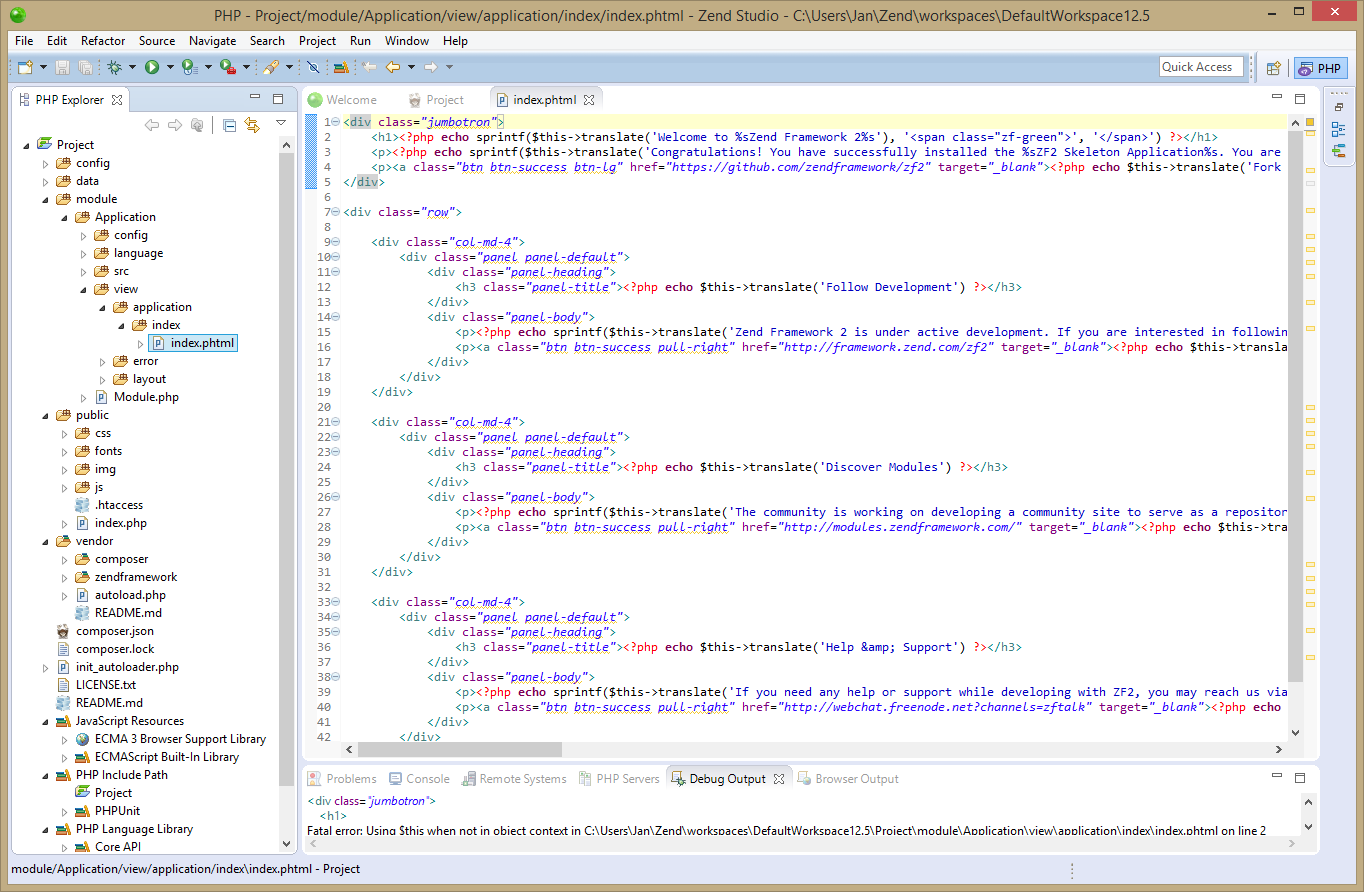The height and width of the screenshot is (892, 1364).
Task: Collapse the vendor folder
Action: point(45,541)
